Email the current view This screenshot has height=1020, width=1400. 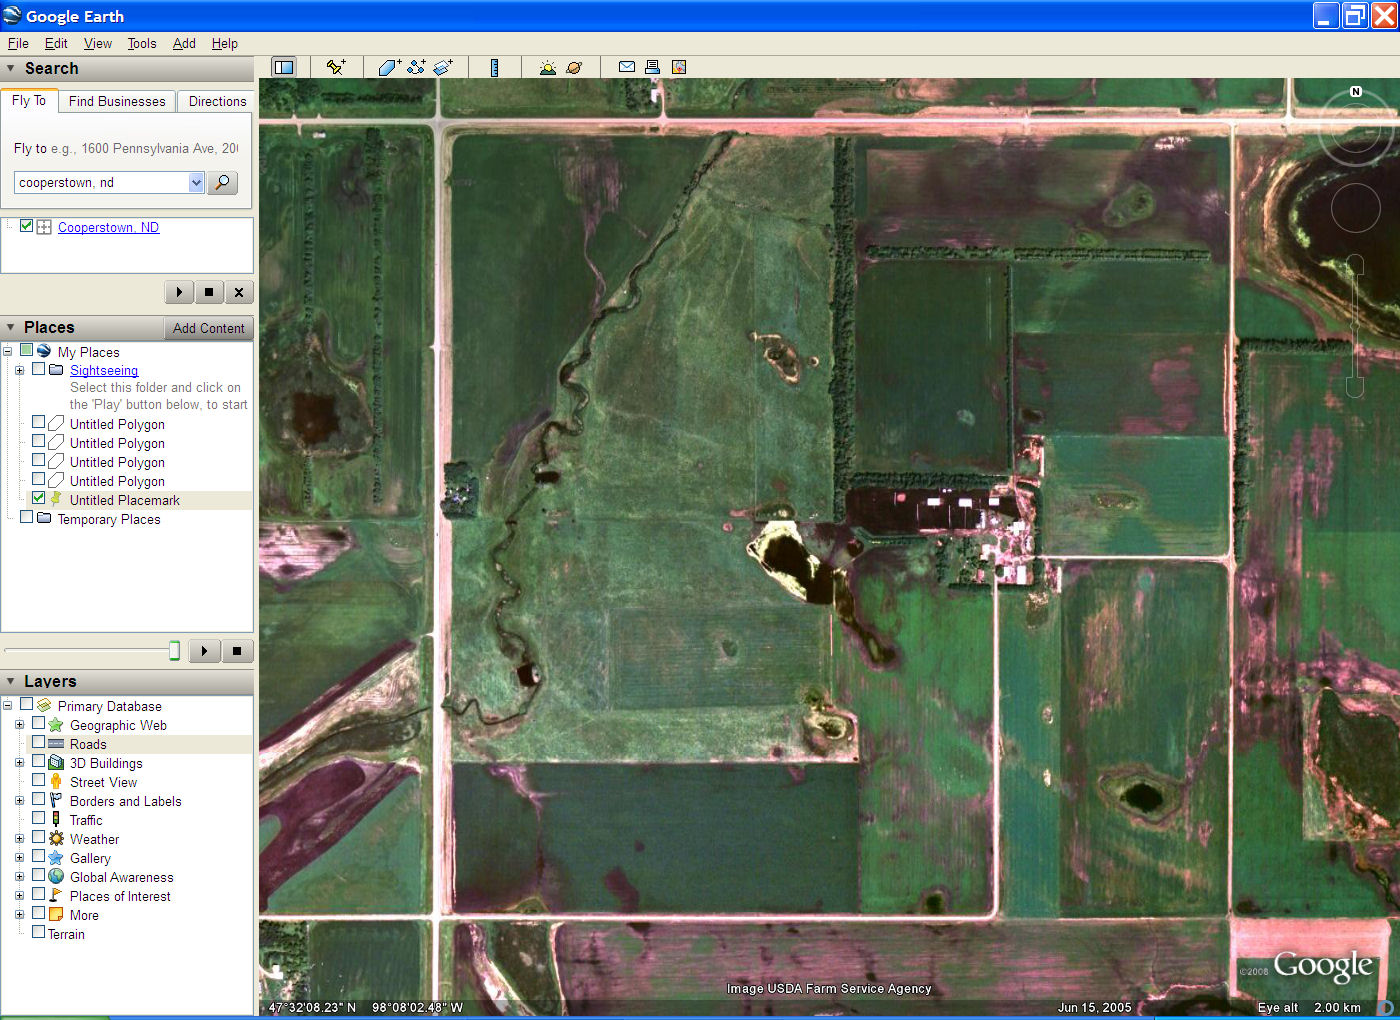(x=627, y=67)
